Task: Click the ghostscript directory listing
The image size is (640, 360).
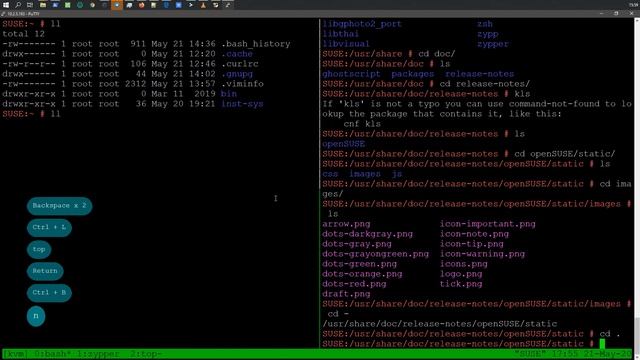Action: click(x=351, y=74)
